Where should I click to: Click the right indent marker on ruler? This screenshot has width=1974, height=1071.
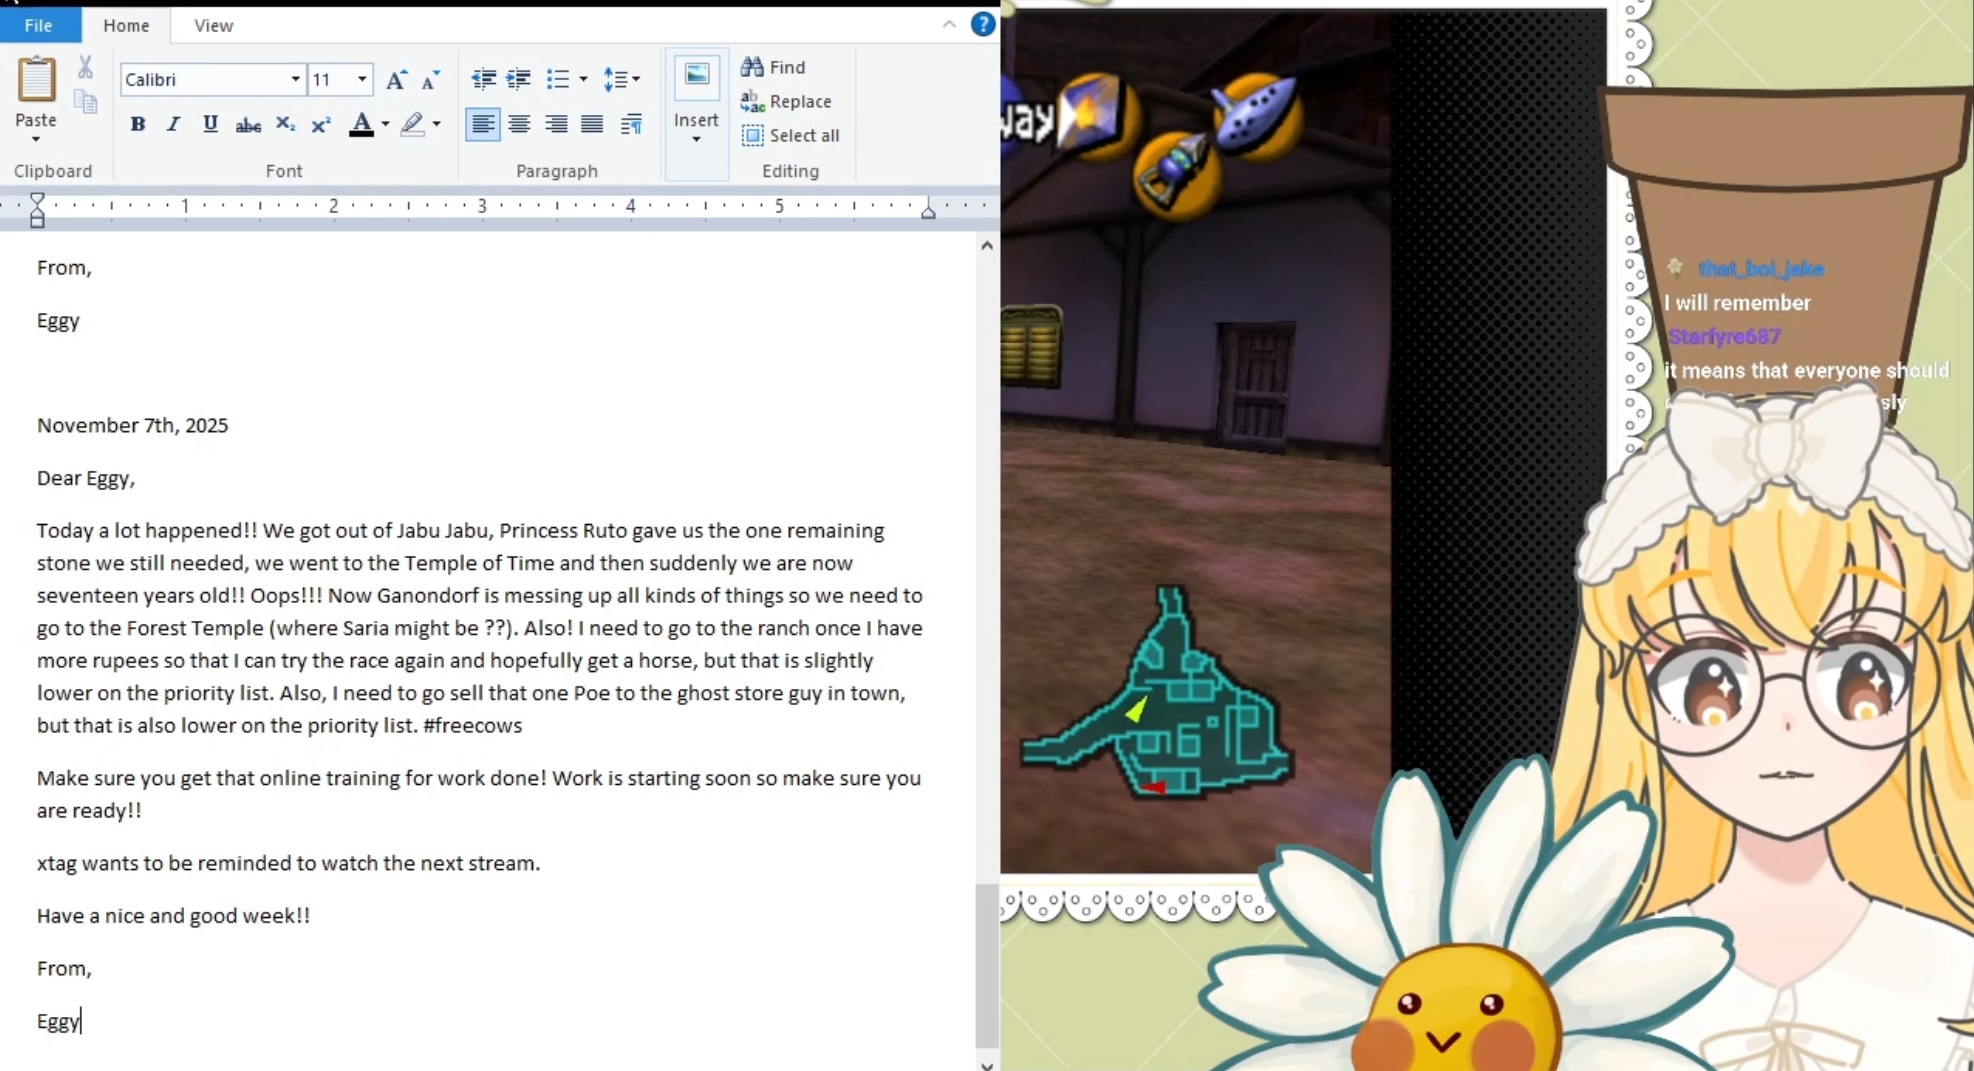pos(928,209)
